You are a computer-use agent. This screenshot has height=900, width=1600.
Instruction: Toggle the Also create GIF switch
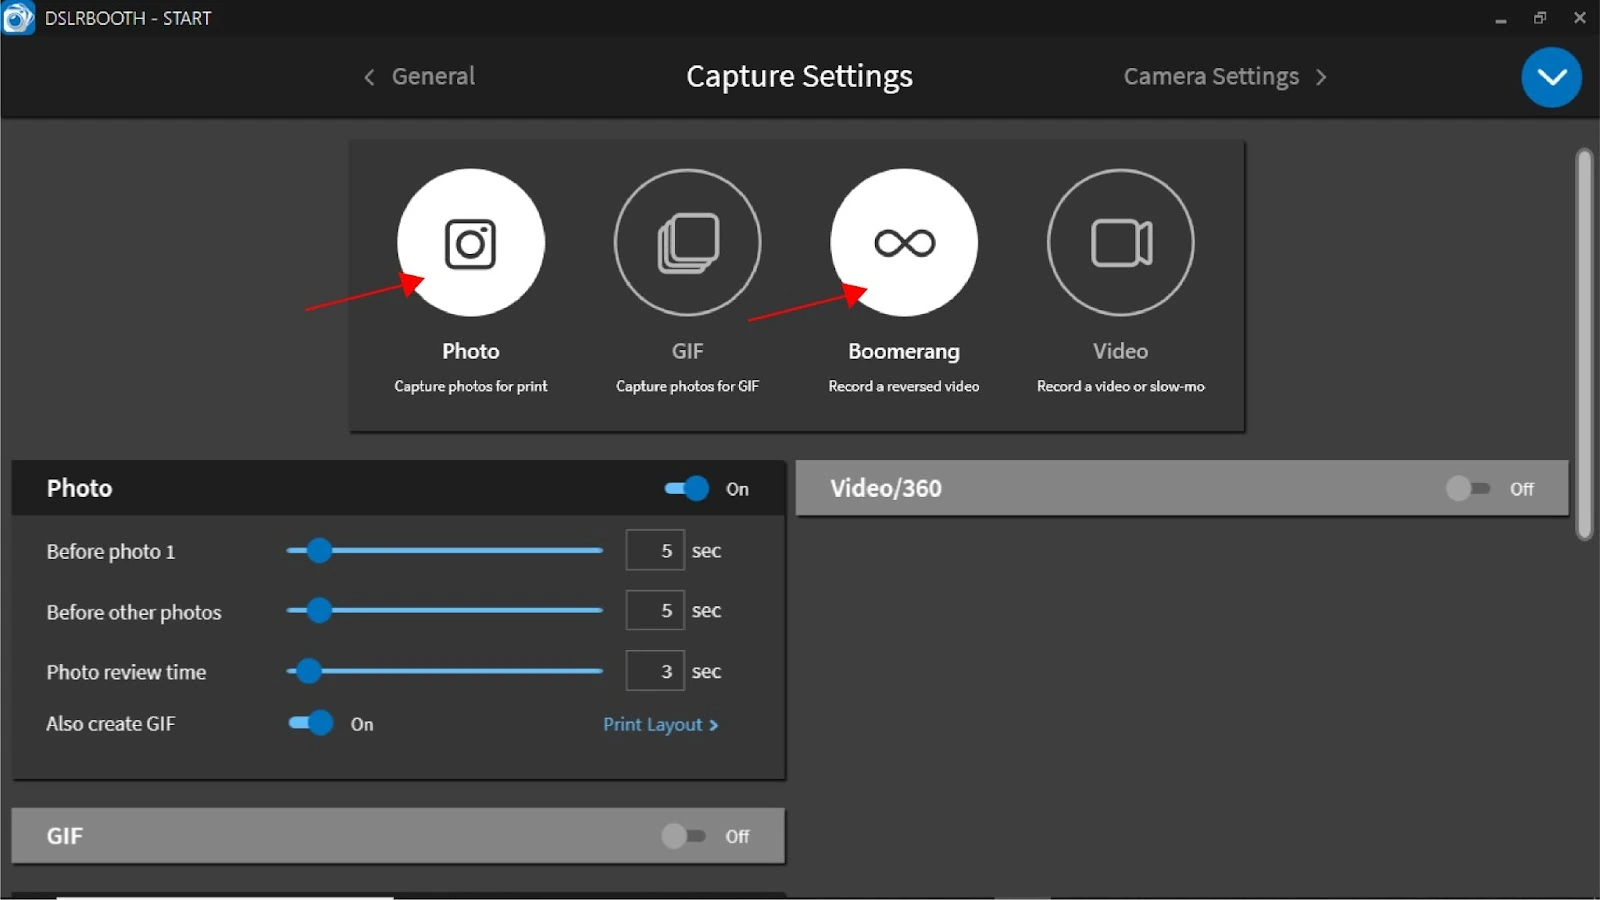coord(311,723)
